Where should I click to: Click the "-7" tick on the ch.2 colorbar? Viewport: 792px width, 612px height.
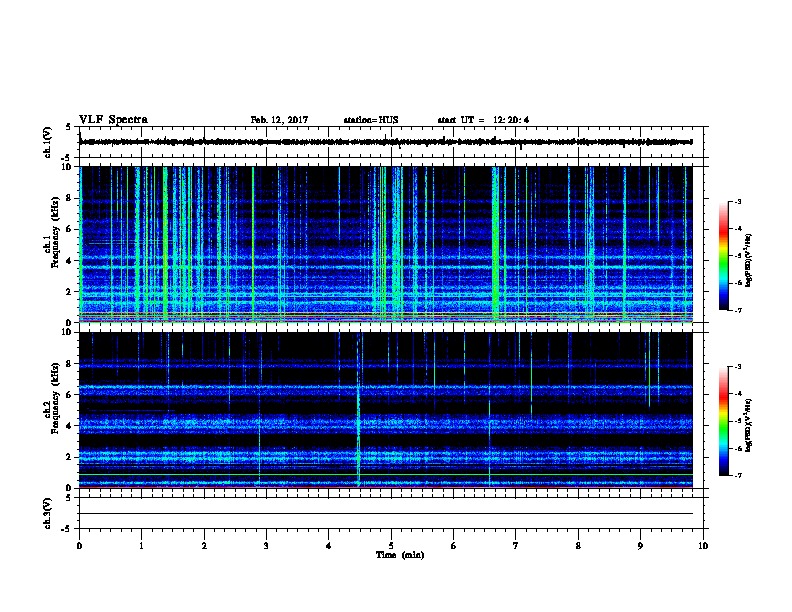pos(737,475)
